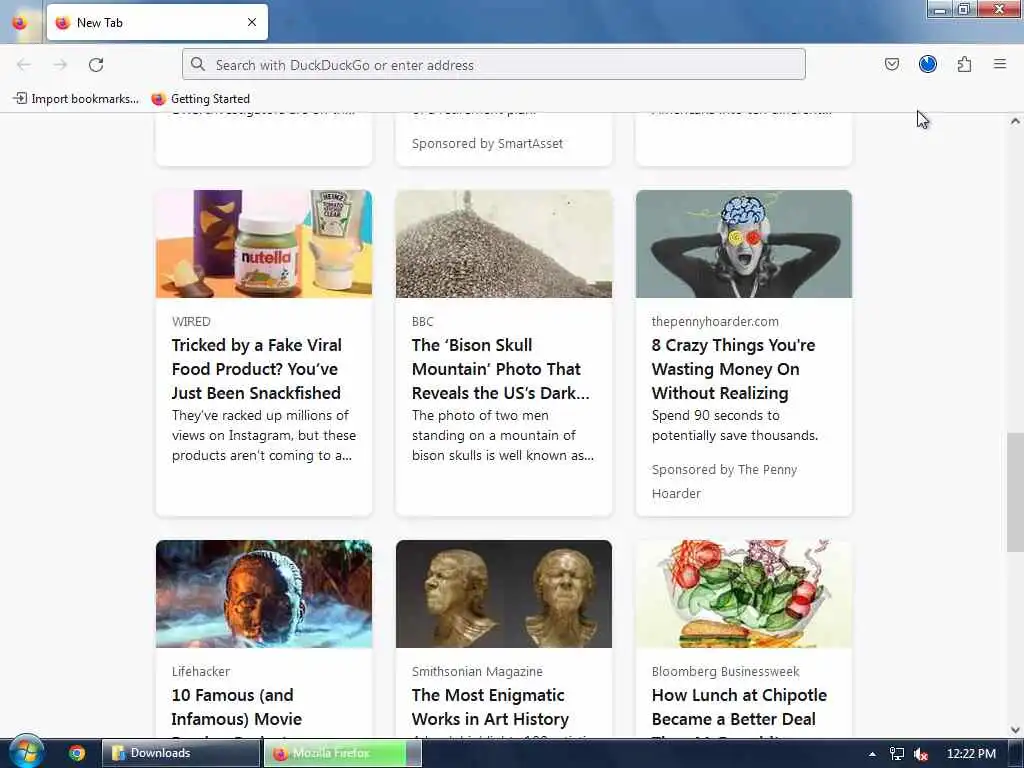Open '8 Crazy Things You're Wasting Money On'

[733, 369]
